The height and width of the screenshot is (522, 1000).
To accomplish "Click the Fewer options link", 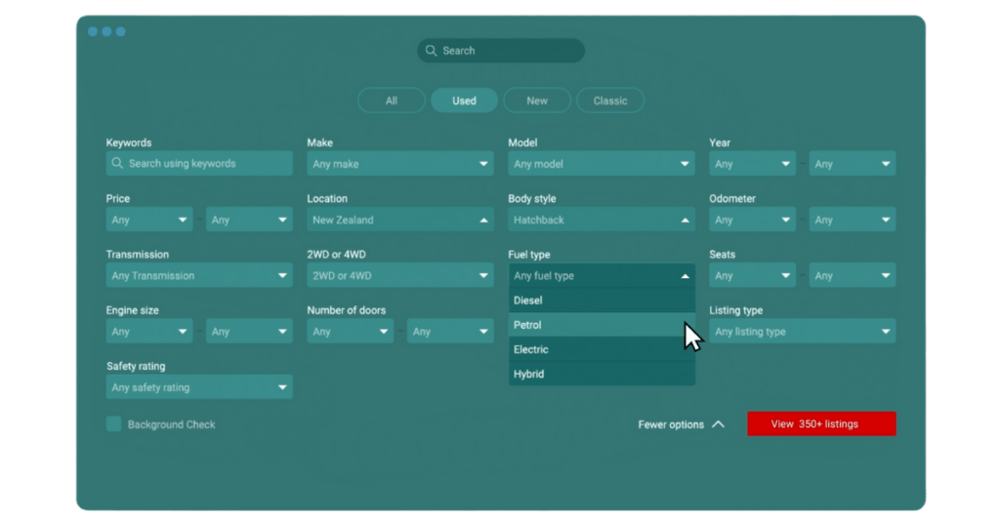I will pos(671,425).
